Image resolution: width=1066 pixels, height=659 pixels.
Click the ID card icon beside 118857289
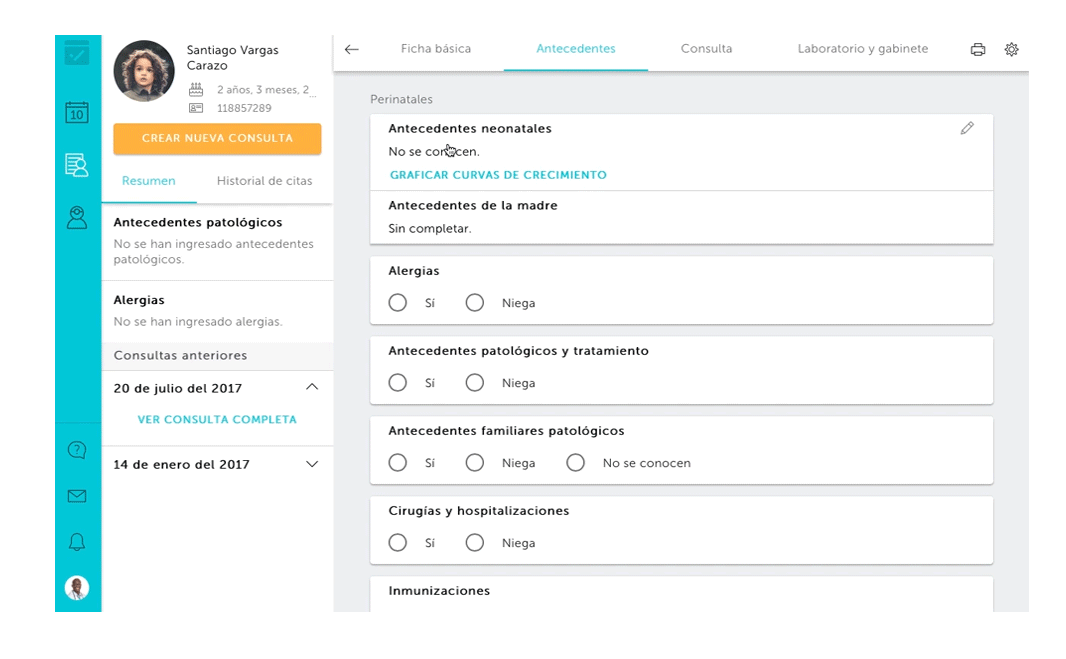tap(196, 108)
